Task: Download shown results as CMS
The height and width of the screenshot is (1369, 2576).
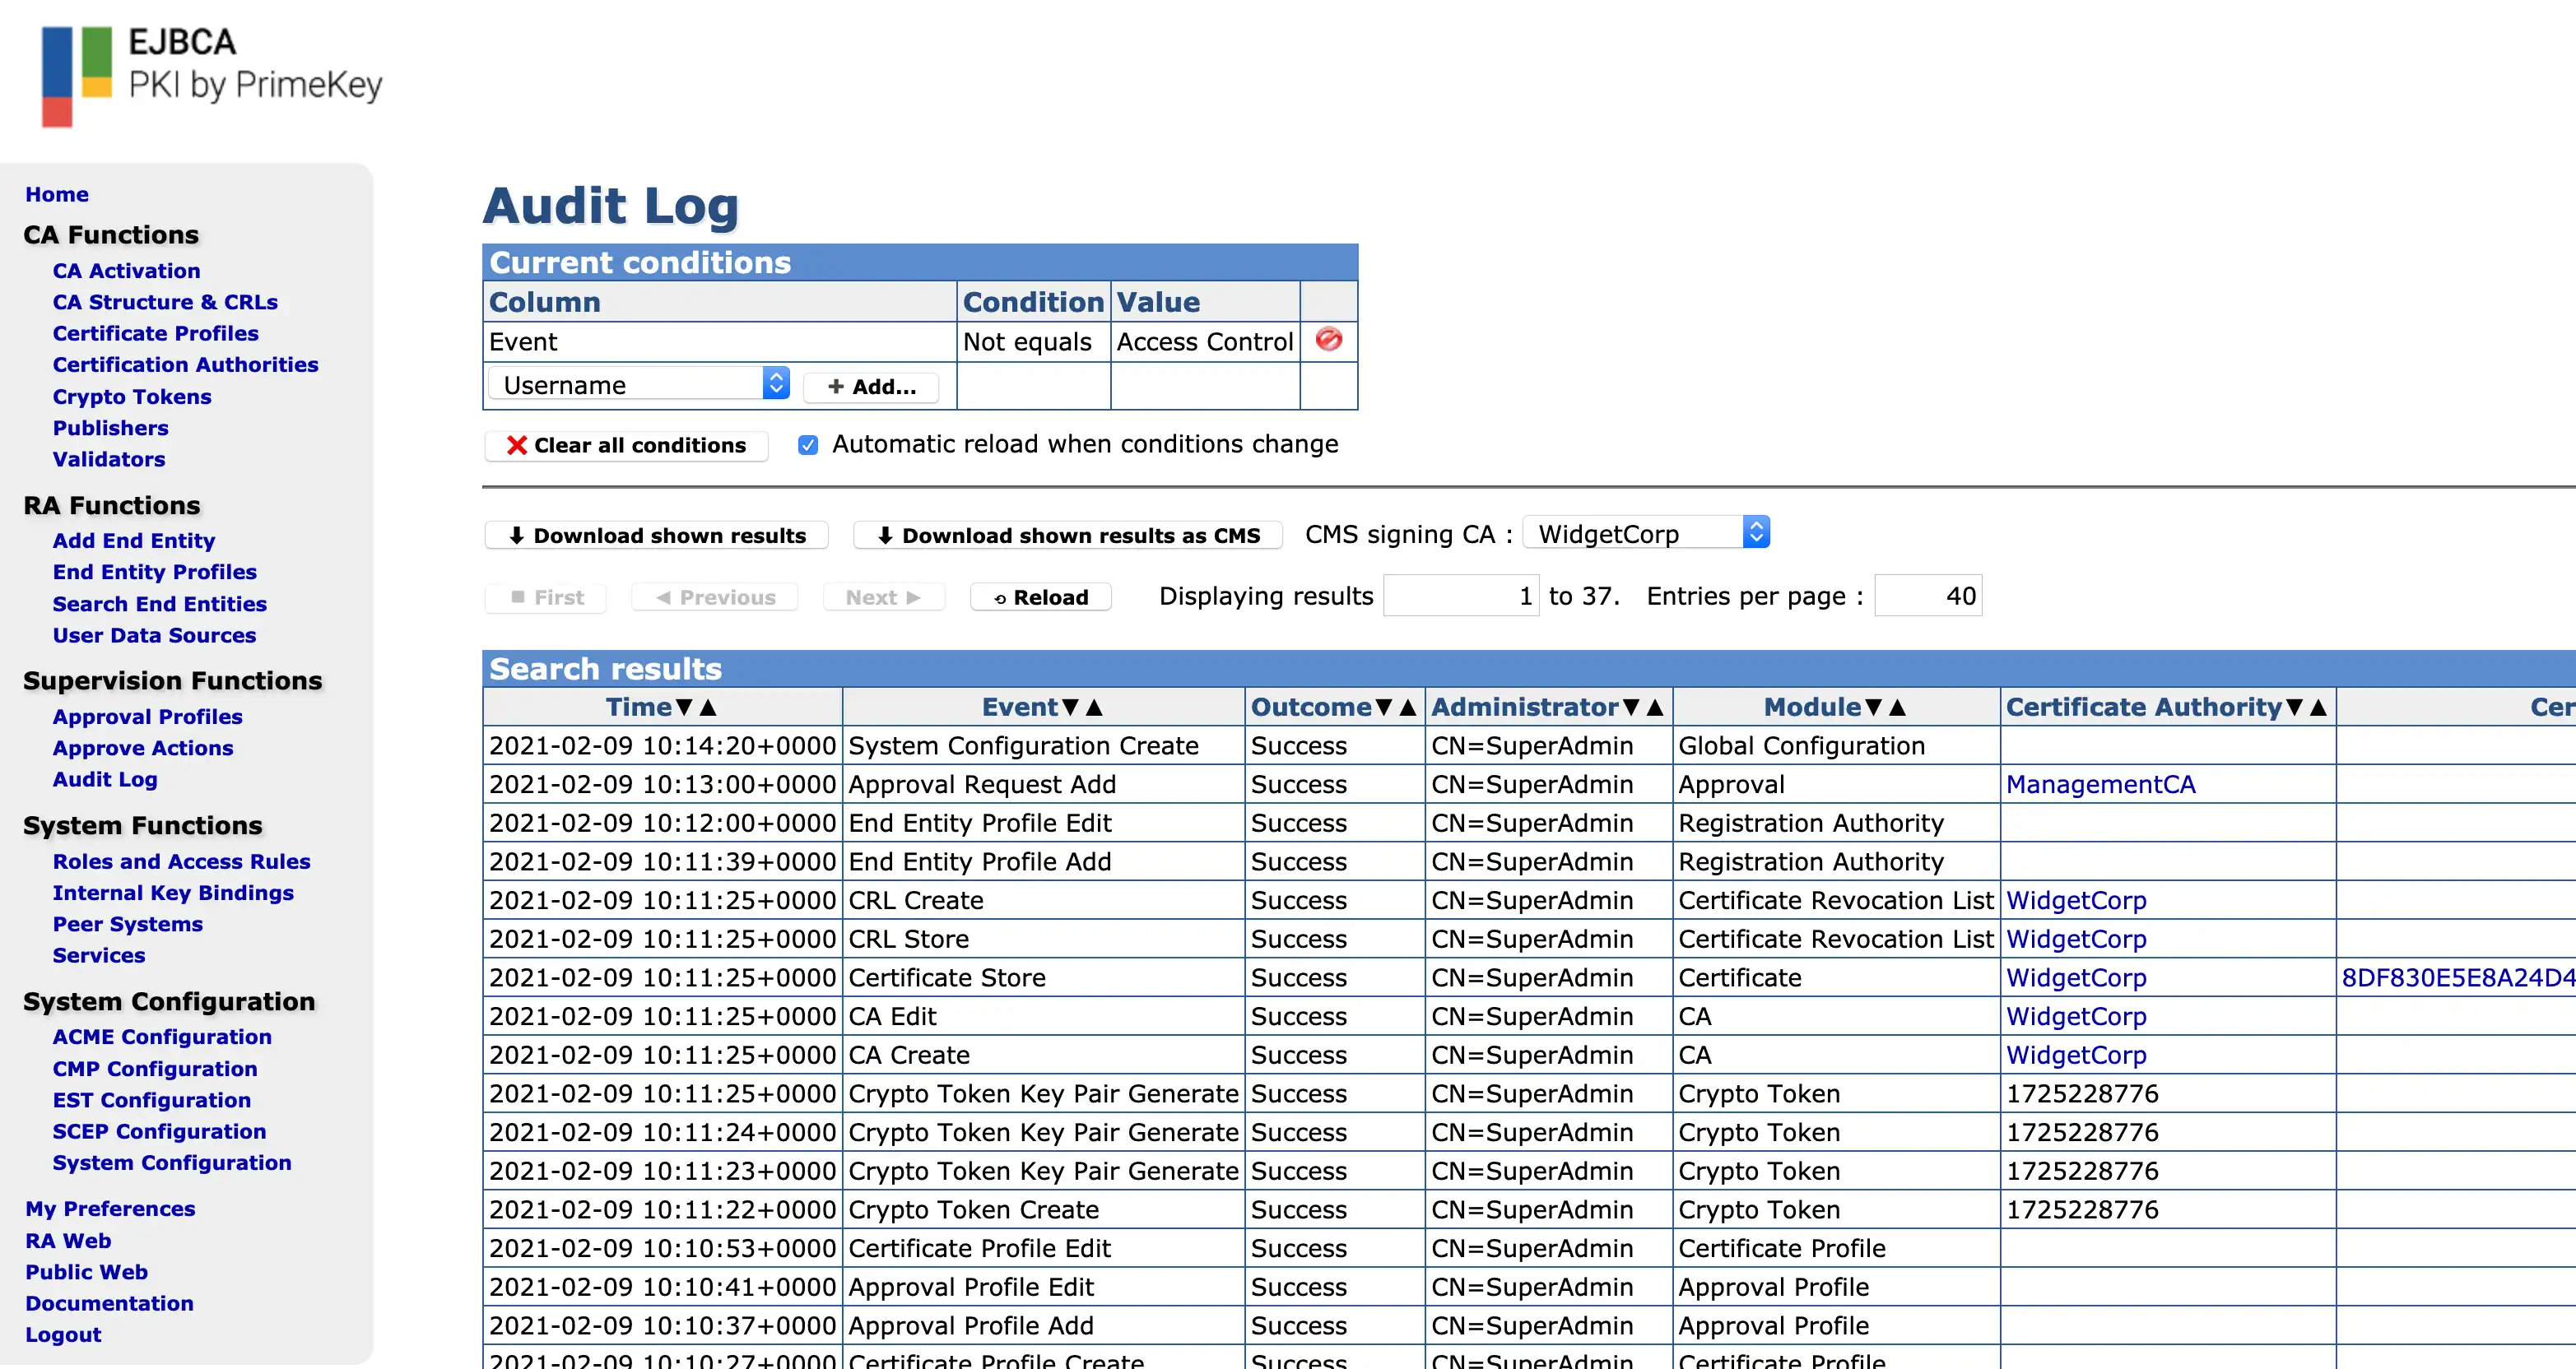Action: click(1068, 535)
